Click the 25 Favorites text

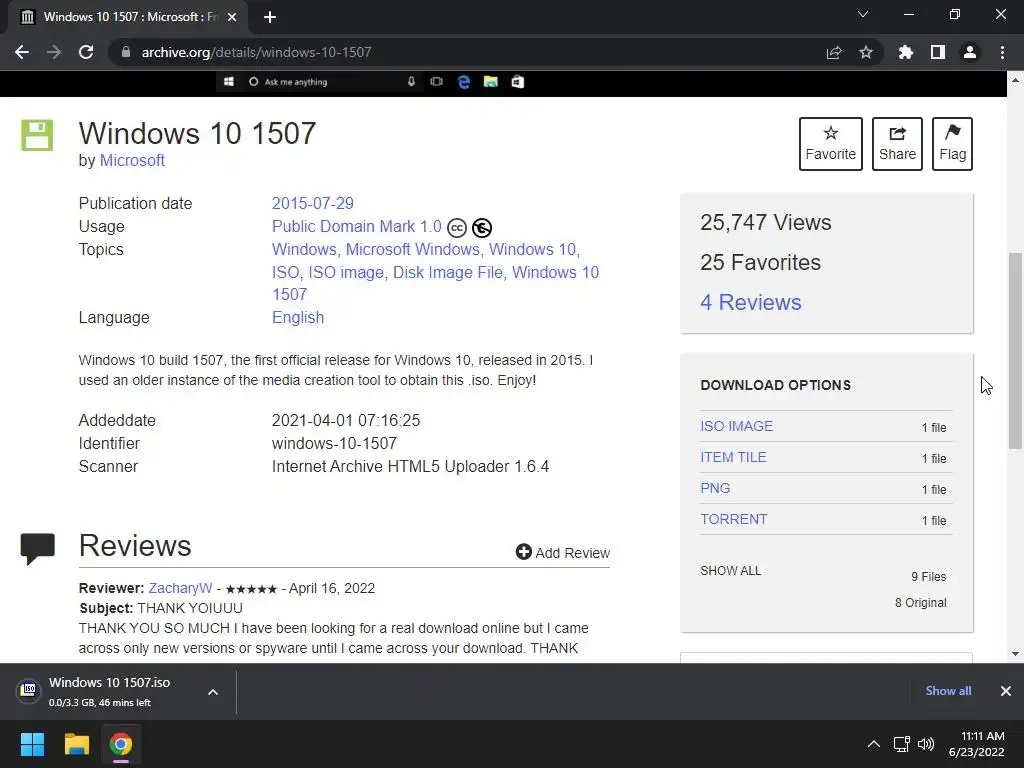761,263
